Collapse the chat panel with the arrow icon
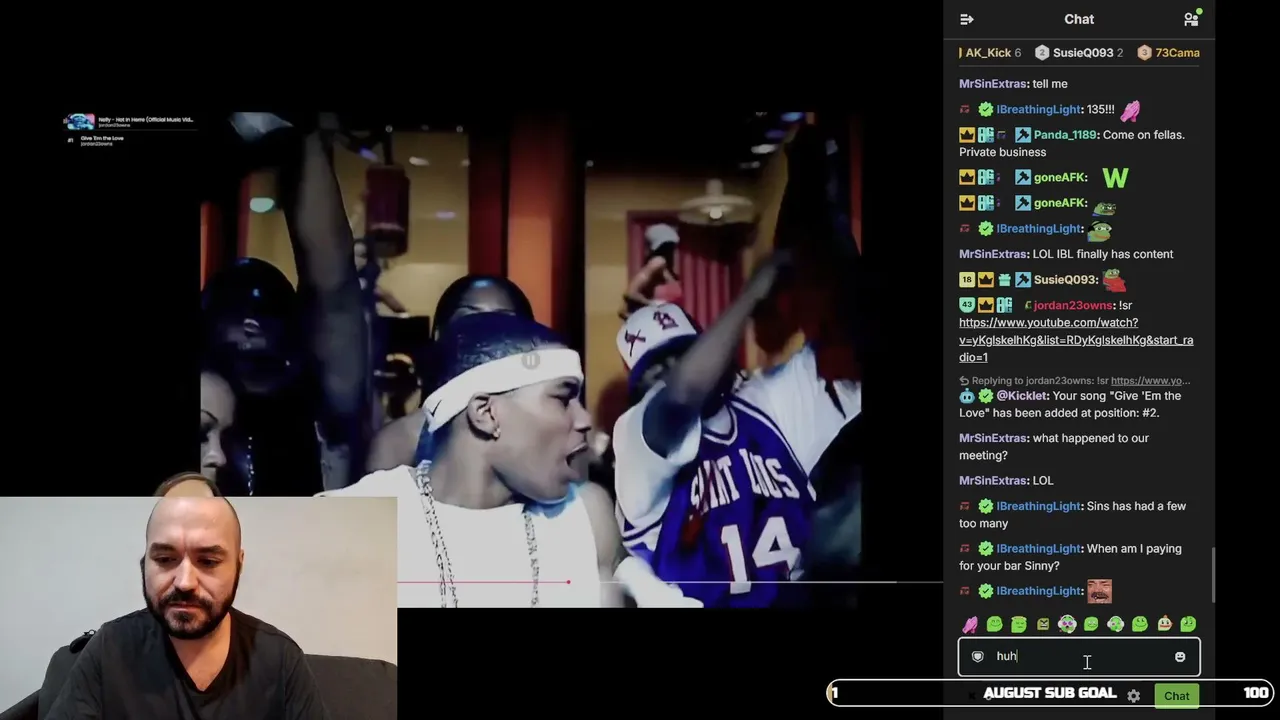This screenshot has width=1280, height=720. click(x=966, y=19)
